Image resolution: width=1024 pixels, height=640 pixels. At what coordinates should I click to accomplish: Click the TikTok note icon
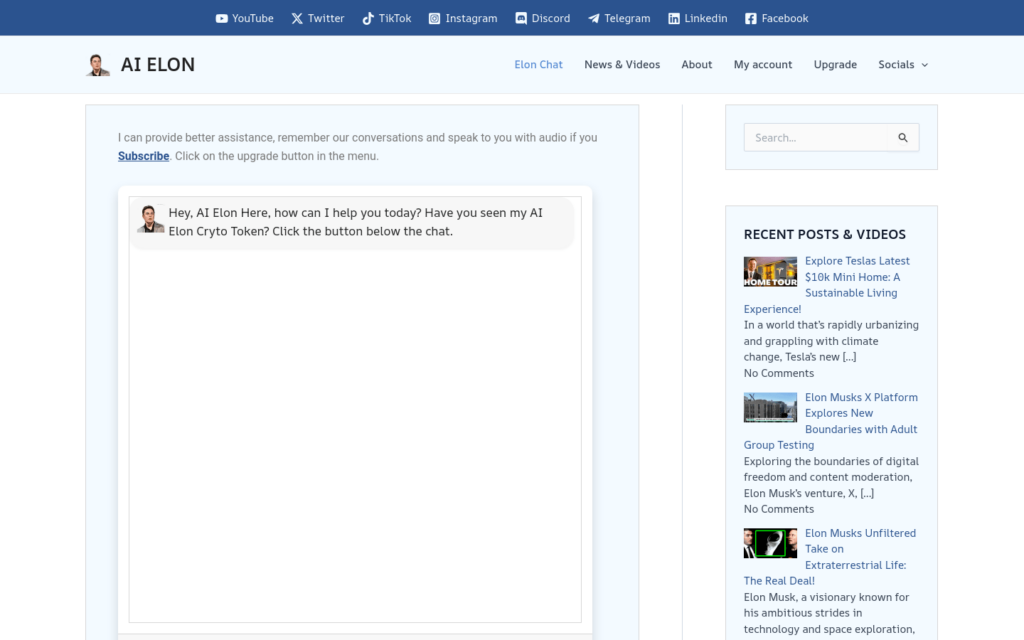[368, 18]
